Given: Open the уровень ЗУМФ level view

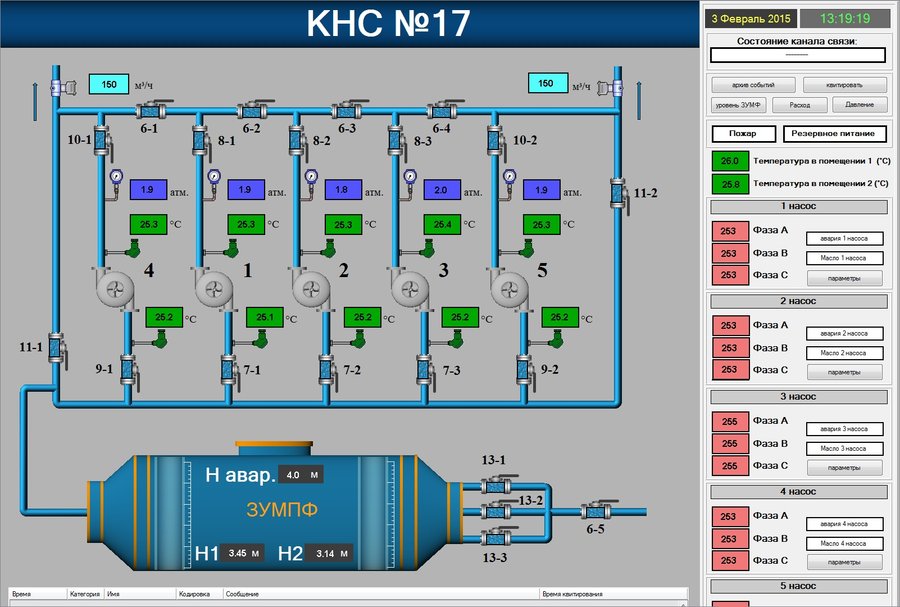Looking at the screenshot, I should (739, 104).
